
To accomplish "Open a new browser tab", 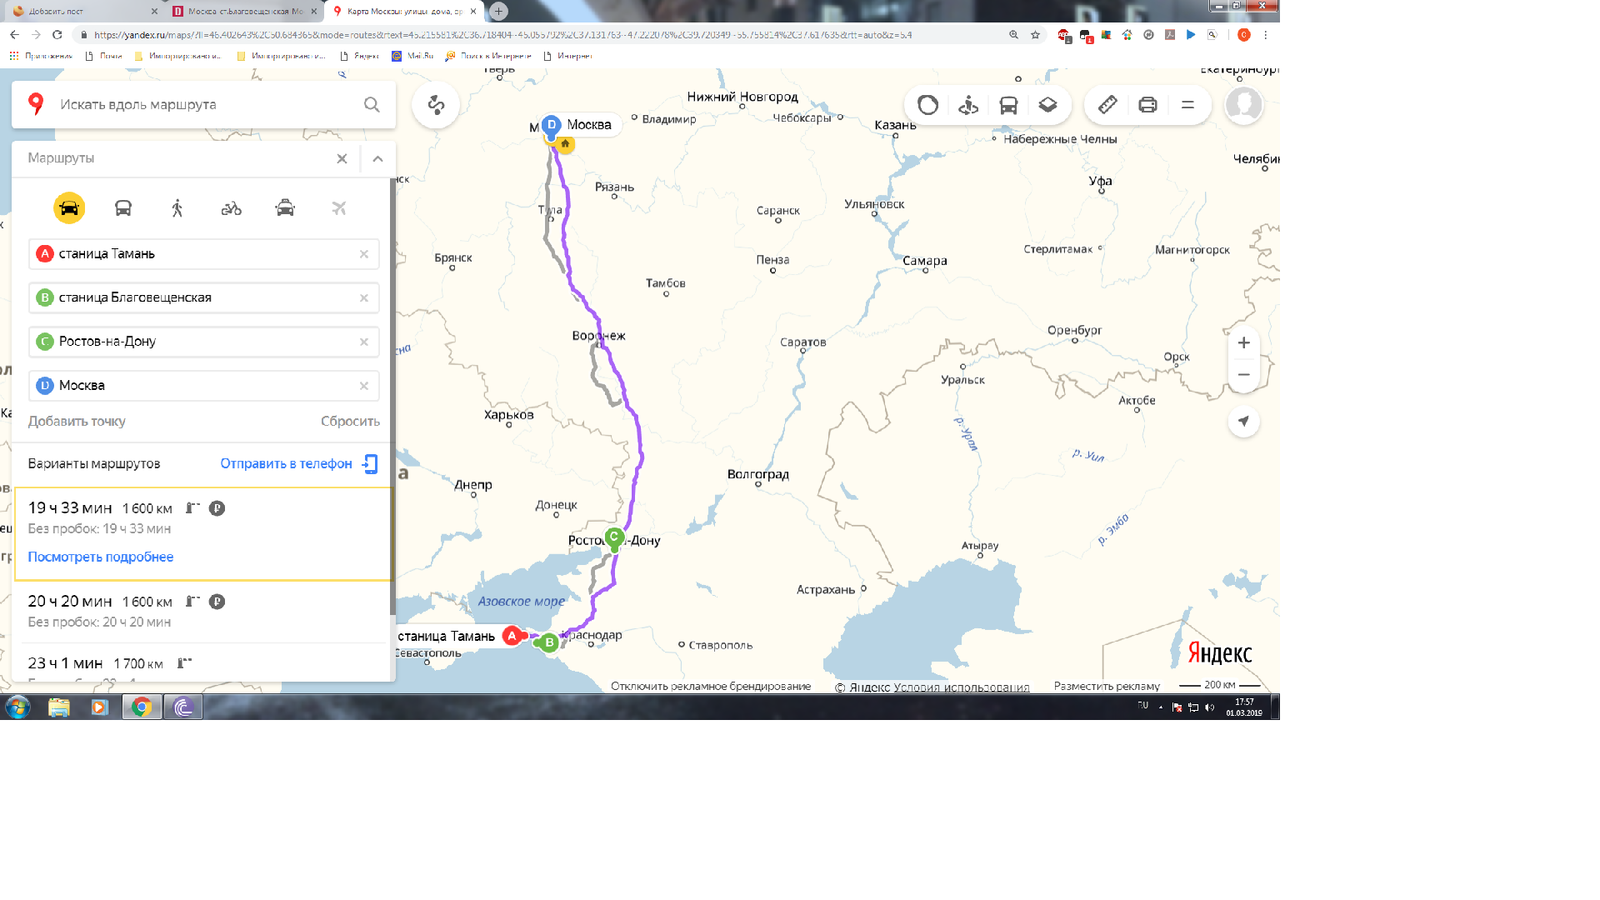I will [498, 11].
